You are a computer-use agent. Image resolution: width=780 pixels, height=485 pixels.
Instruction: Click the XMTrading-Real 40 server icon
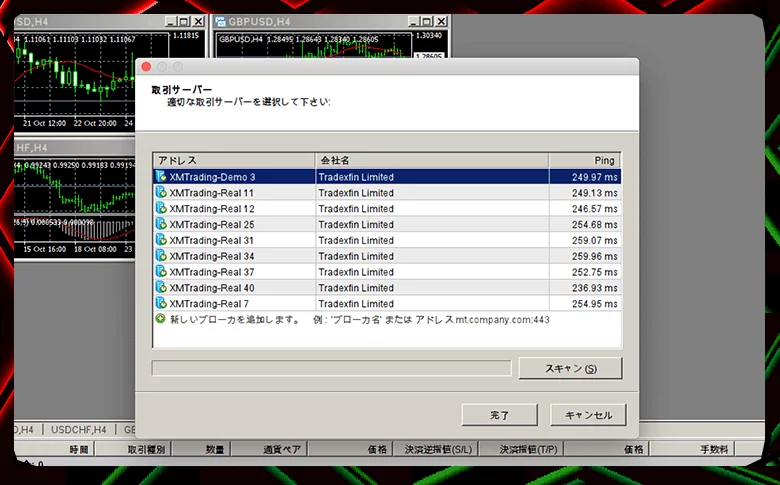coord(161,288)
